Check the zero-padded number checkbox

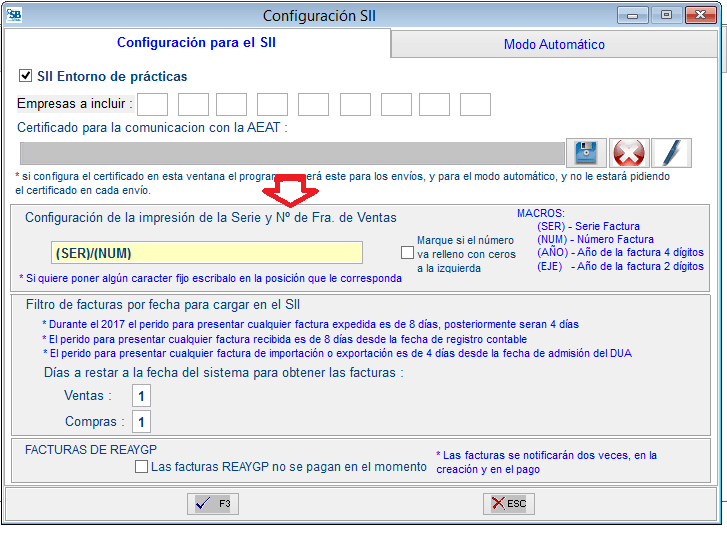tap(407, 253)
